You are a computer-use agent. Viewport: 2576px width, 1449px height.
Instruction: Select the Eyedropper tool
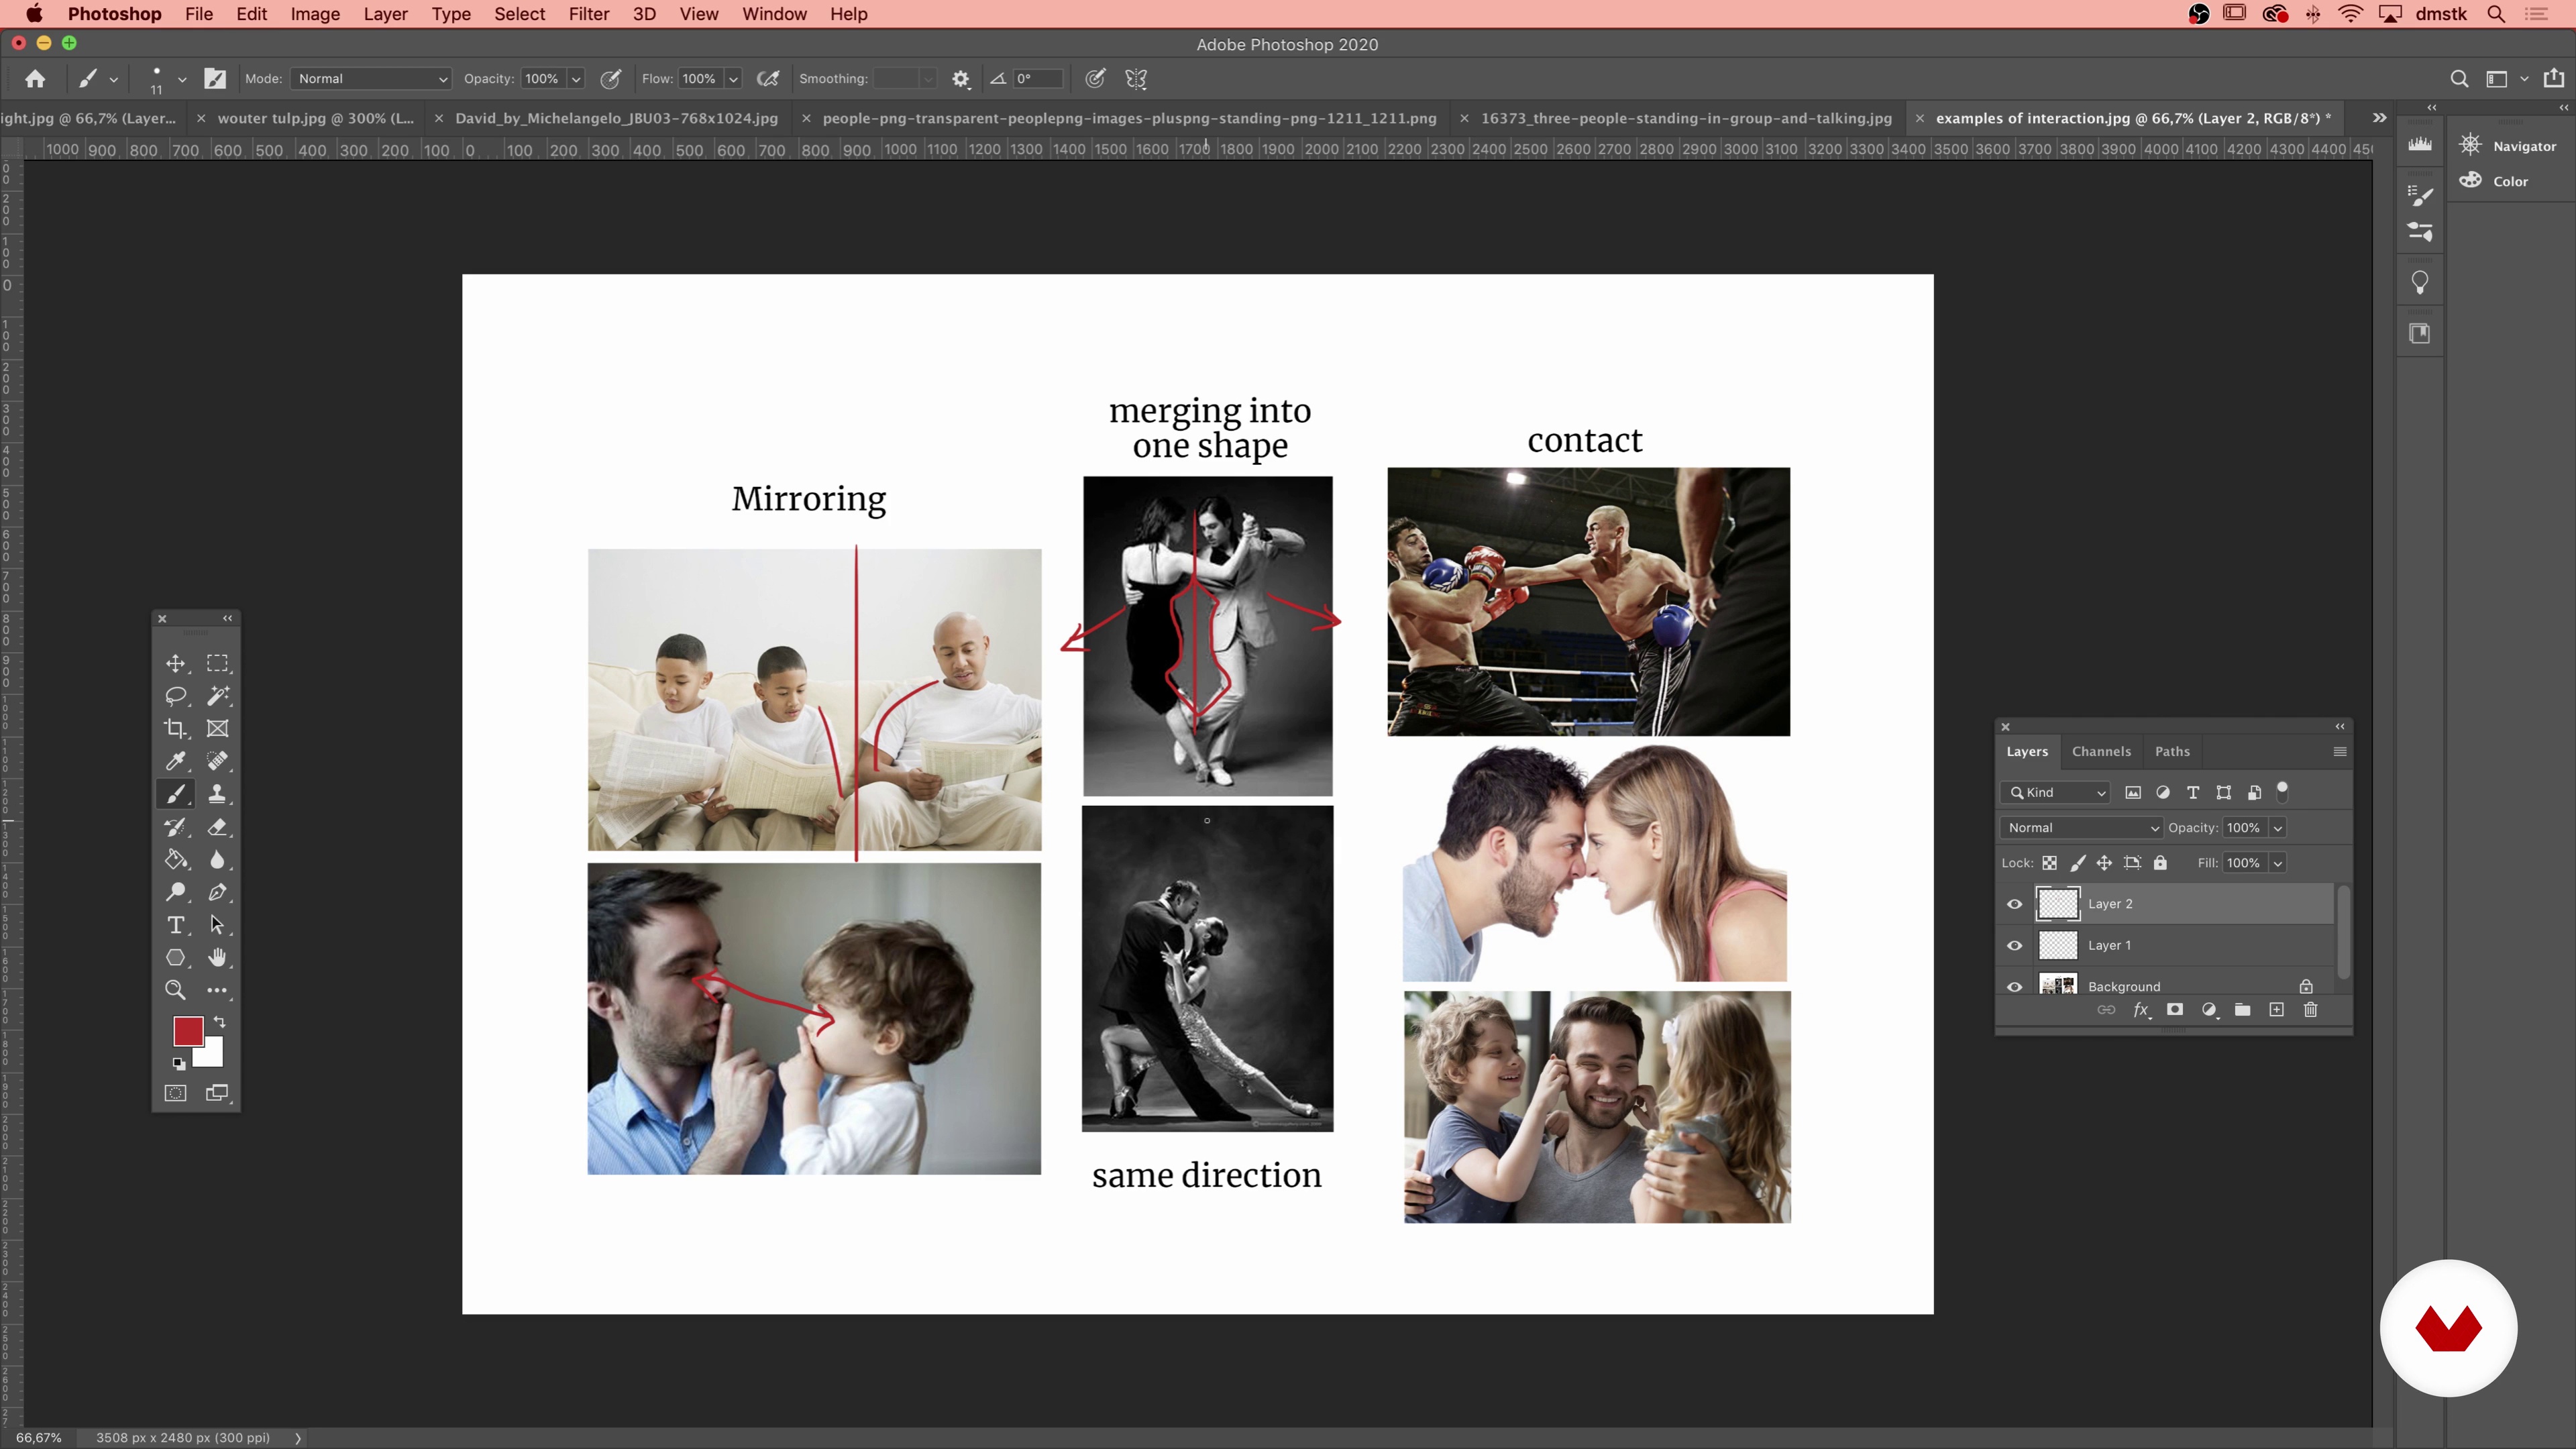175,761
